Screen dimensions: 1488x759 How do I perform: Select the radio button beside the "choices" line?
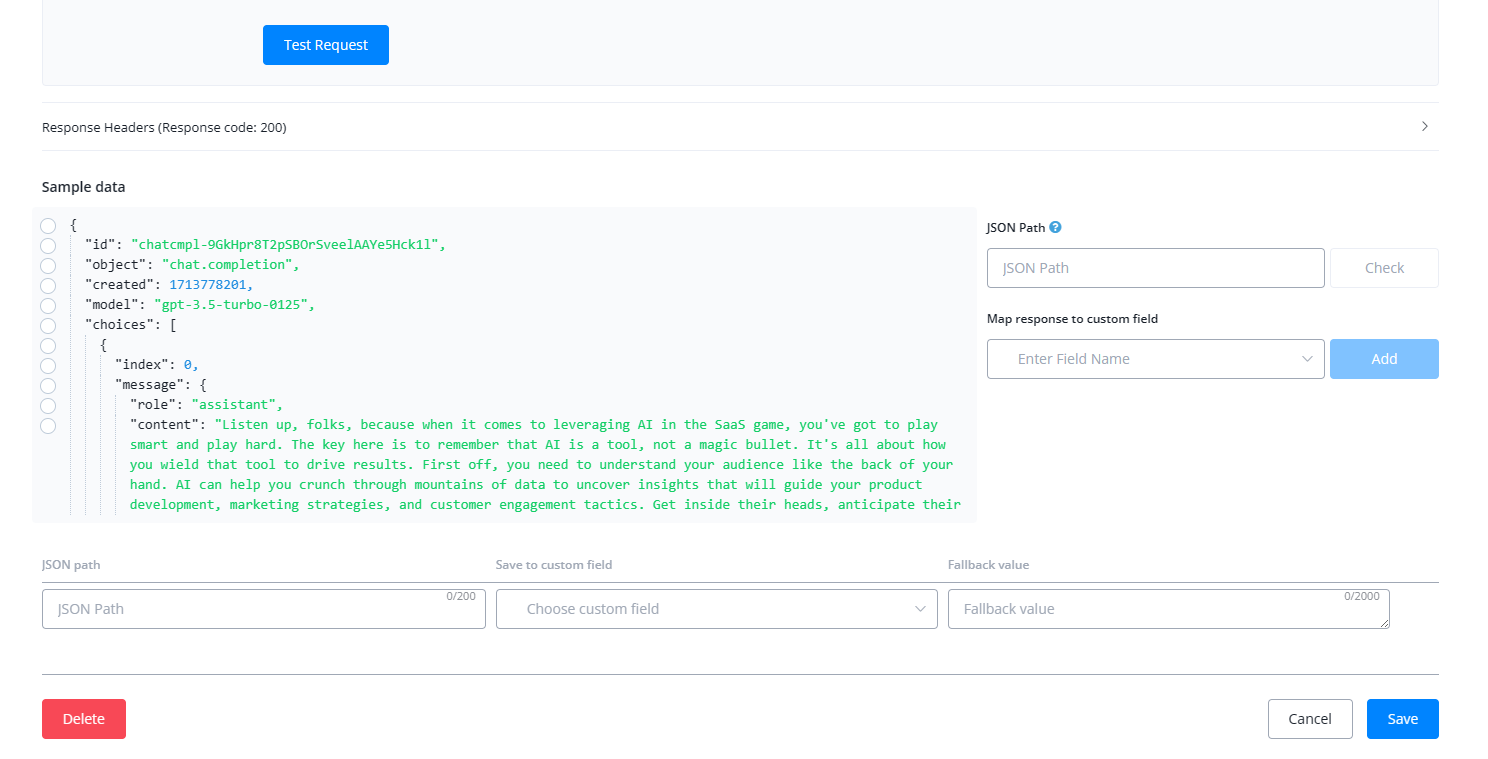pyautogui.click(x=48, y=326)
